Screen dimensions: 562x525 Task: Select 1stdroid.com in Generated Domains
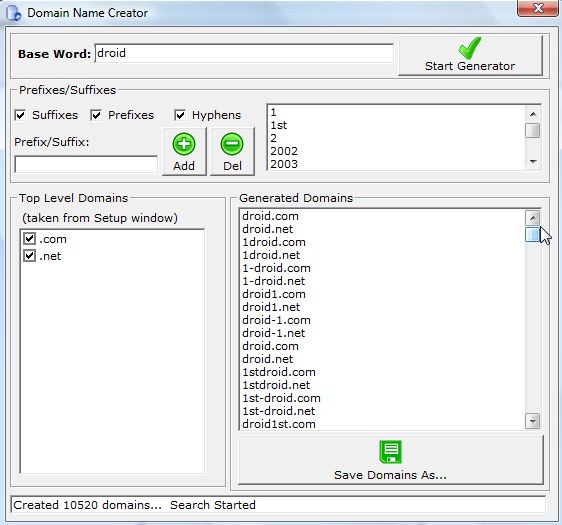382,372
